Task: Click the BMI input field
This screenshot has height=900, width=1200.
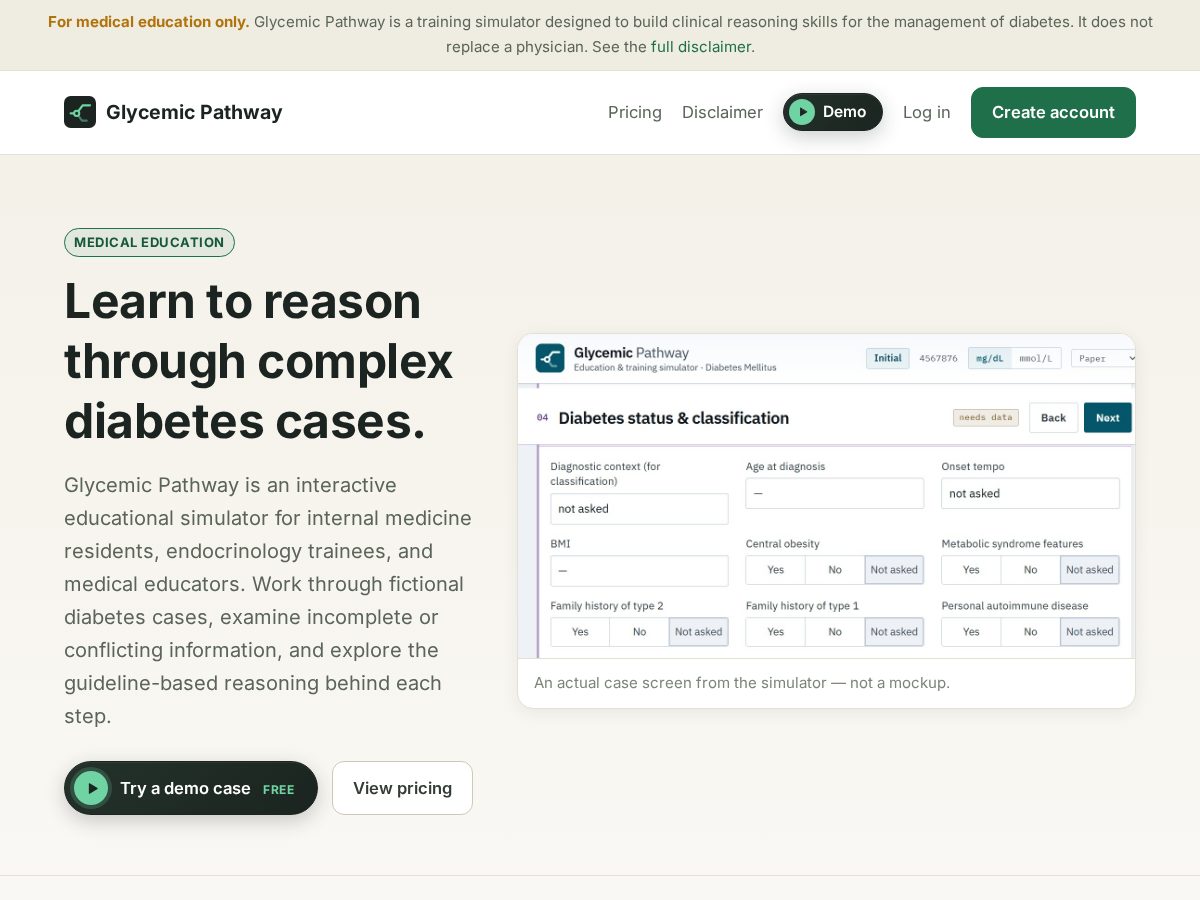Action: (x=639, y=570)
